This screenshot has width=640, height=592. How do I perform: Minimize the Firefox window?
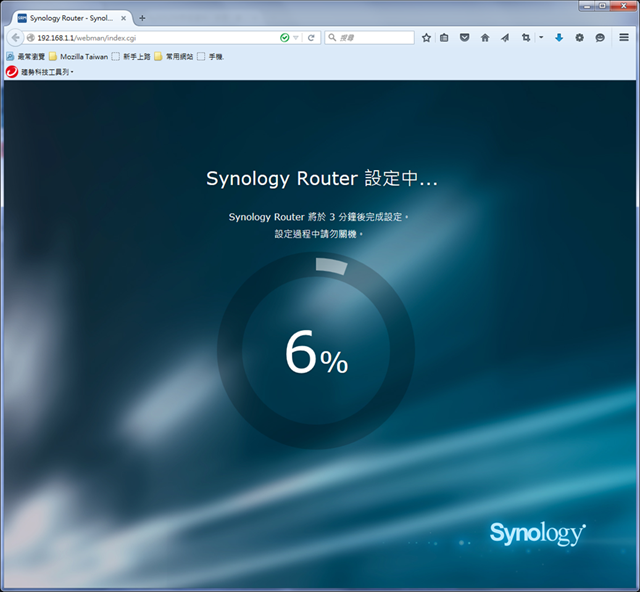coord(587,6)
